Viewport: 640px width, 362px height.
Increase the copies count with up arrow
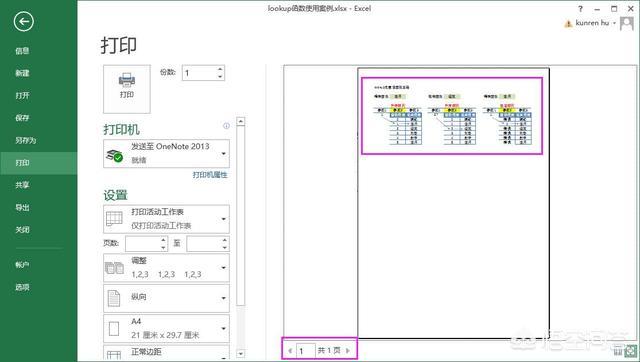coord(220,70)
